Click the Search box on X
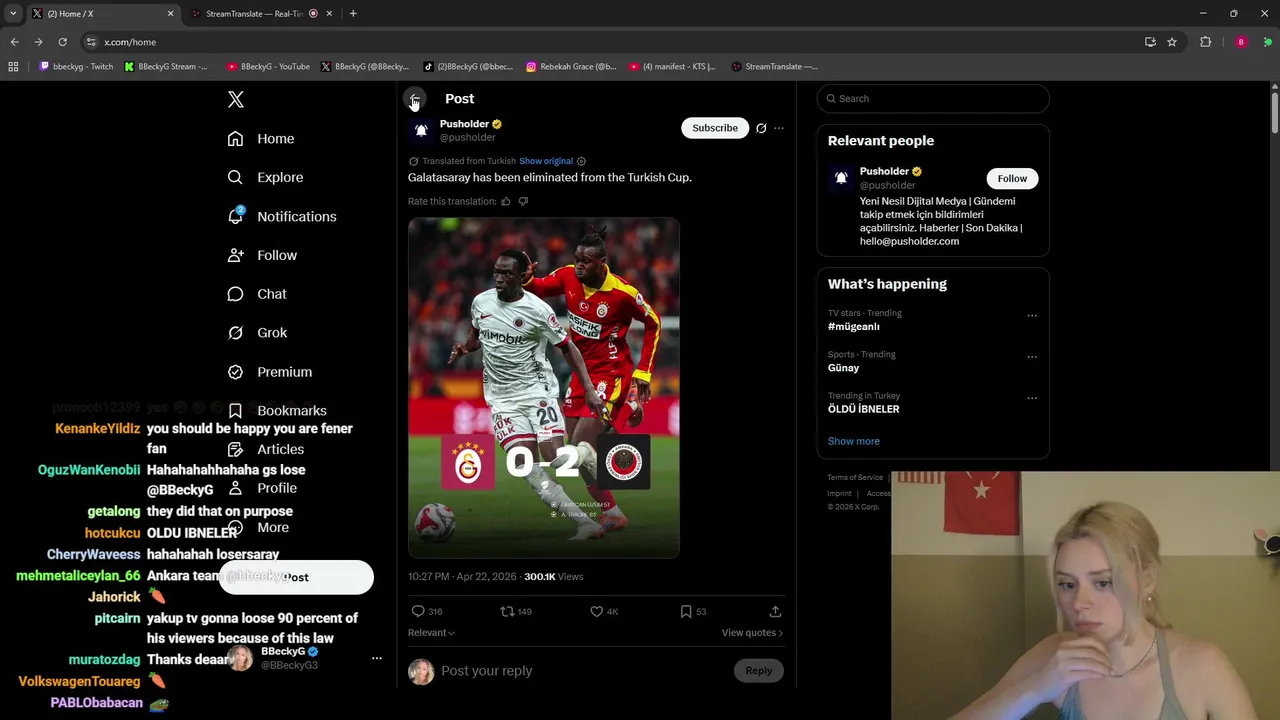Image resolution: width=1280 pixels, height=720 pixels. click(933, 99)
